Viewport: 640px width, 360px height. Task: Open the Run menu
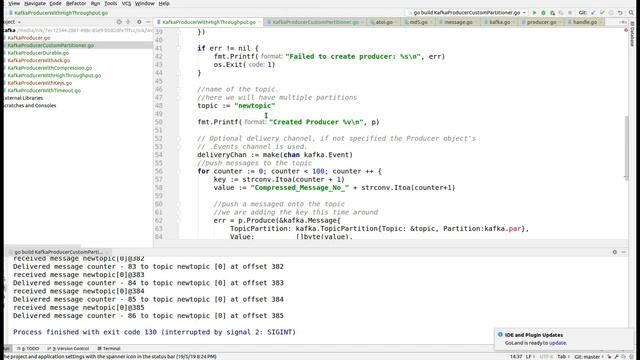95,3
